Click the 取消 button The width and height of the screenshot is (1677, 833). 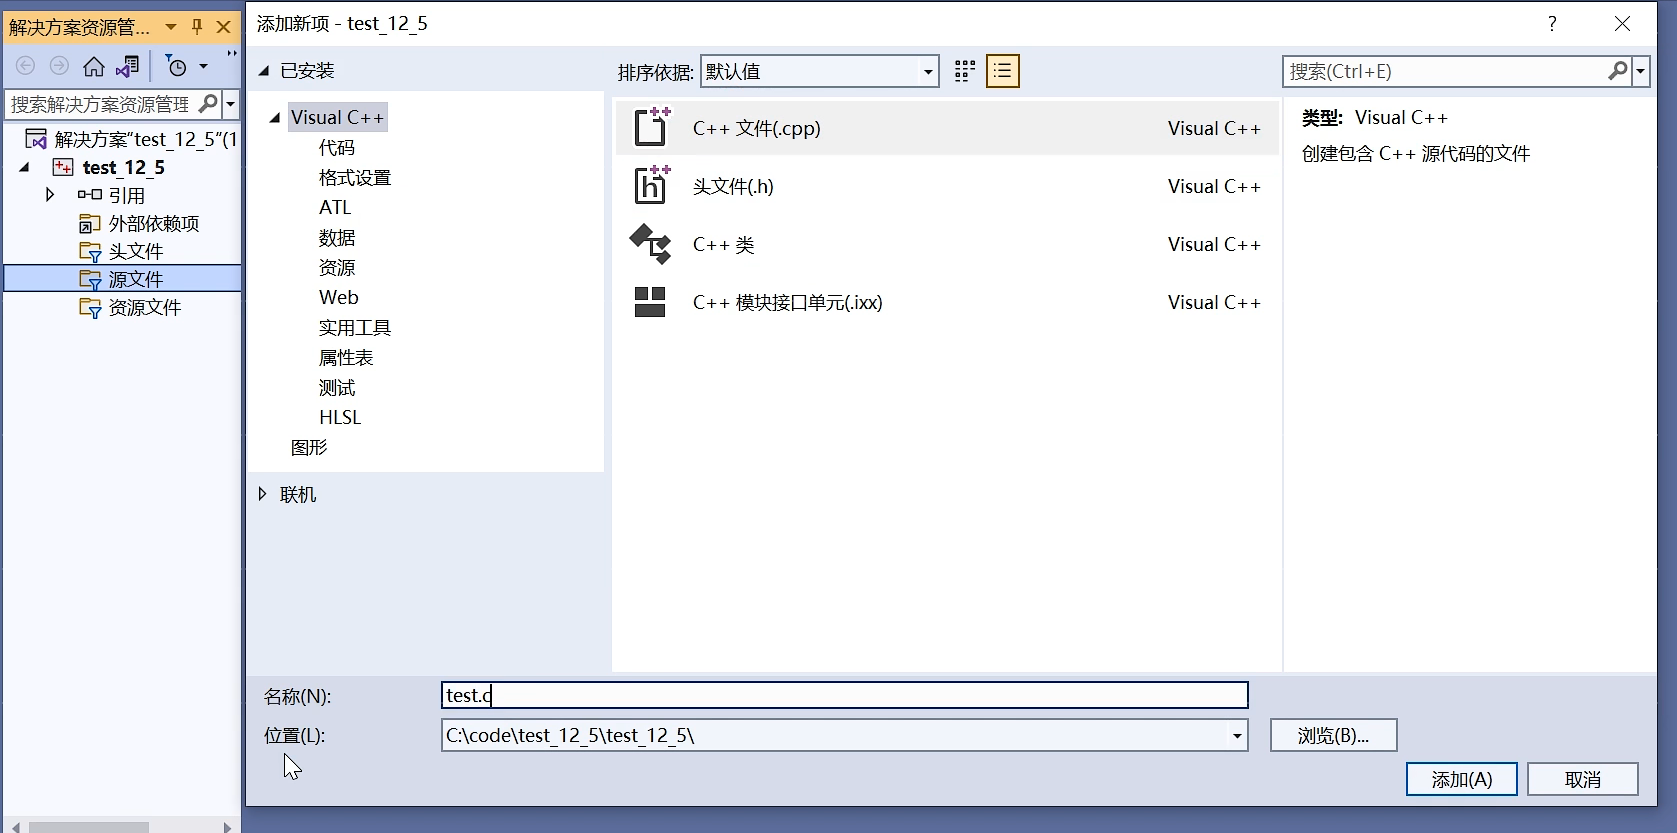[1582, 779]
